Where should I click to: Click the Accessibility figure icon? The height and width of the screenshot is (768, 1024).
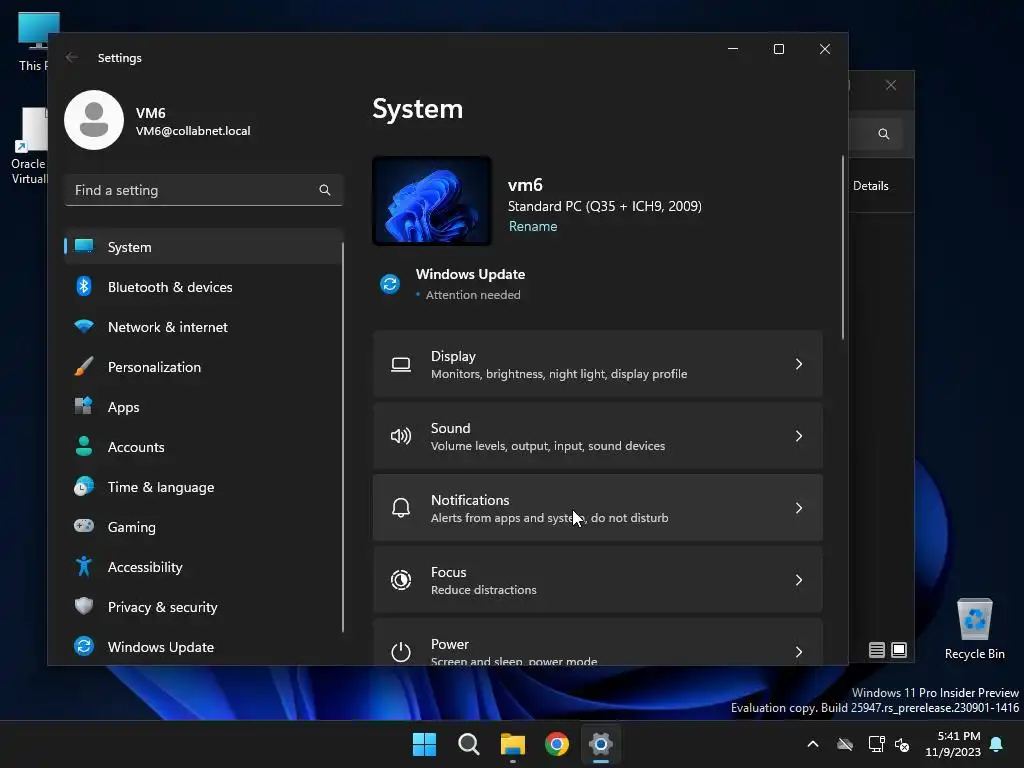[84, 566]
